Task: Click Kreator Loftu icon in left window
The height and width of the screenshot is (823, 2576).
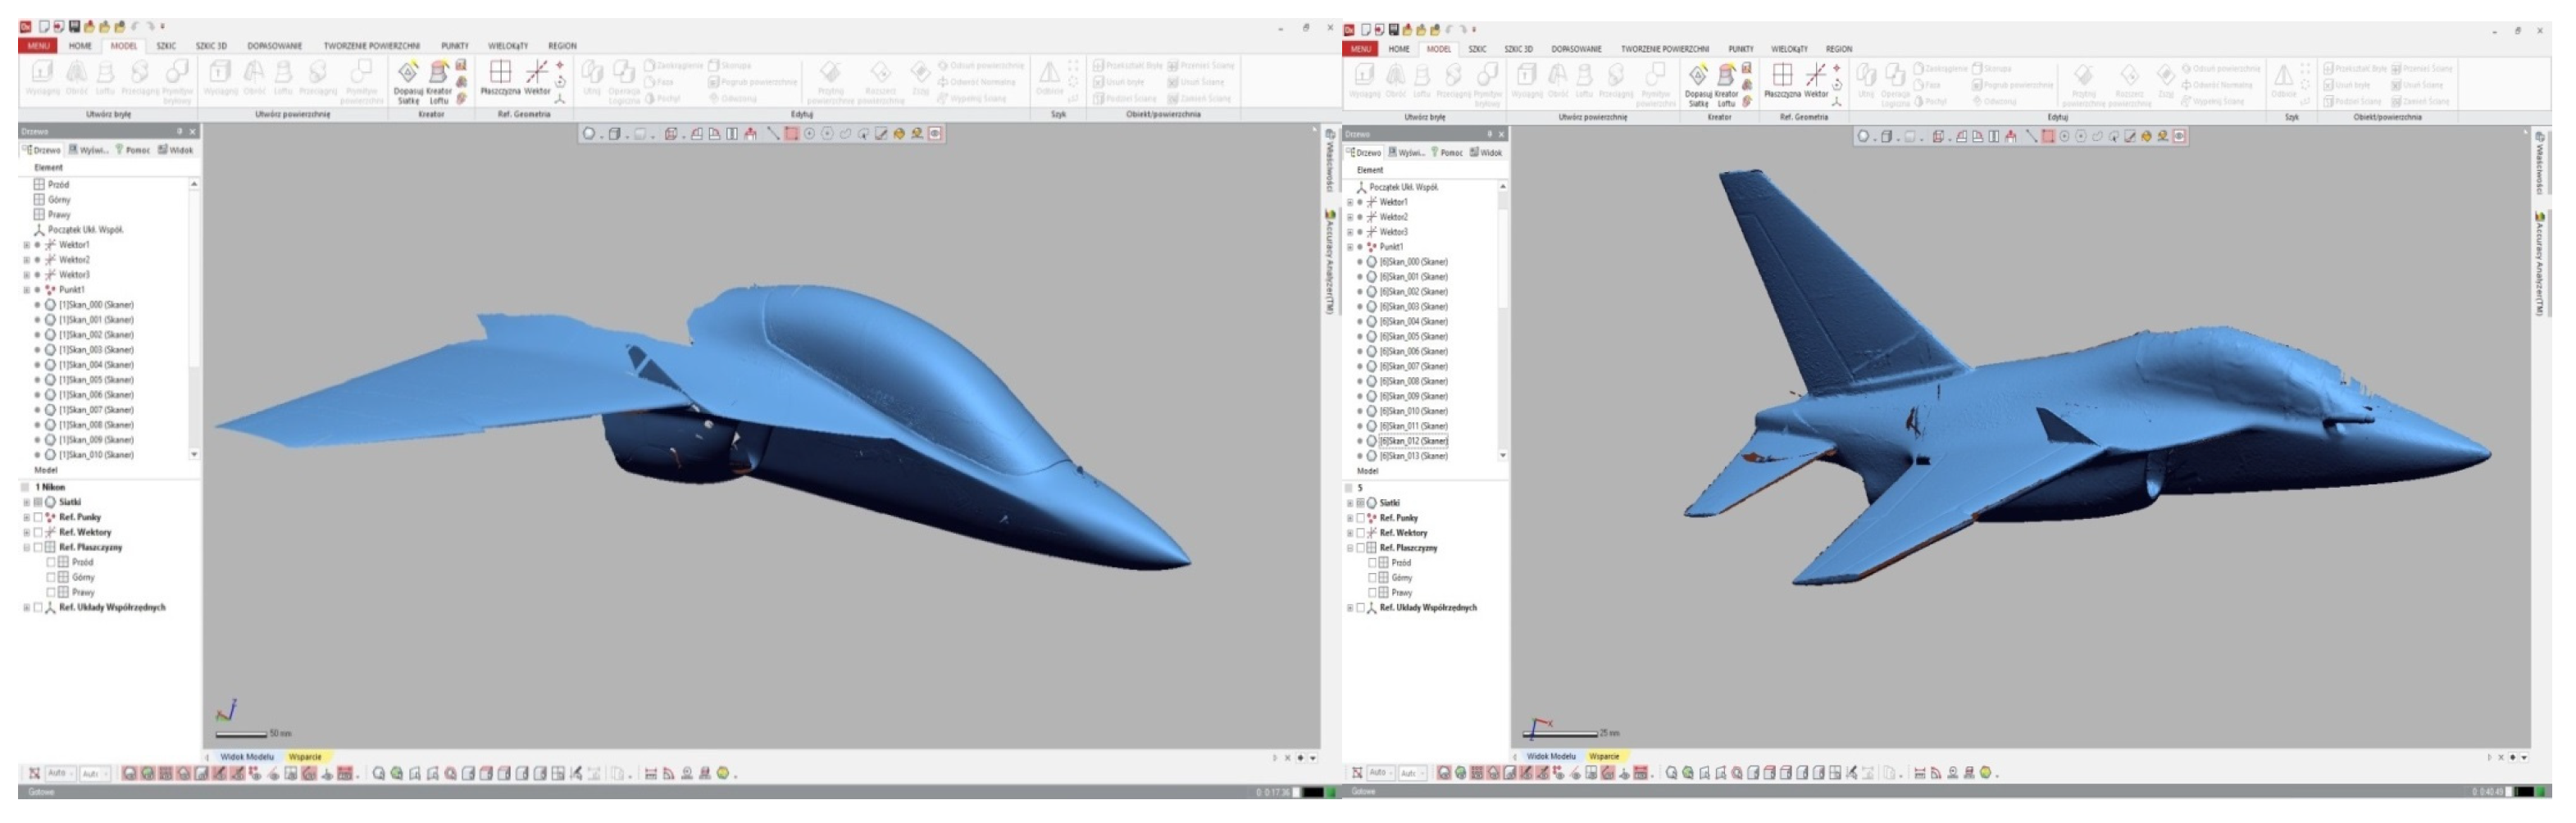Action: pos(438,74)
